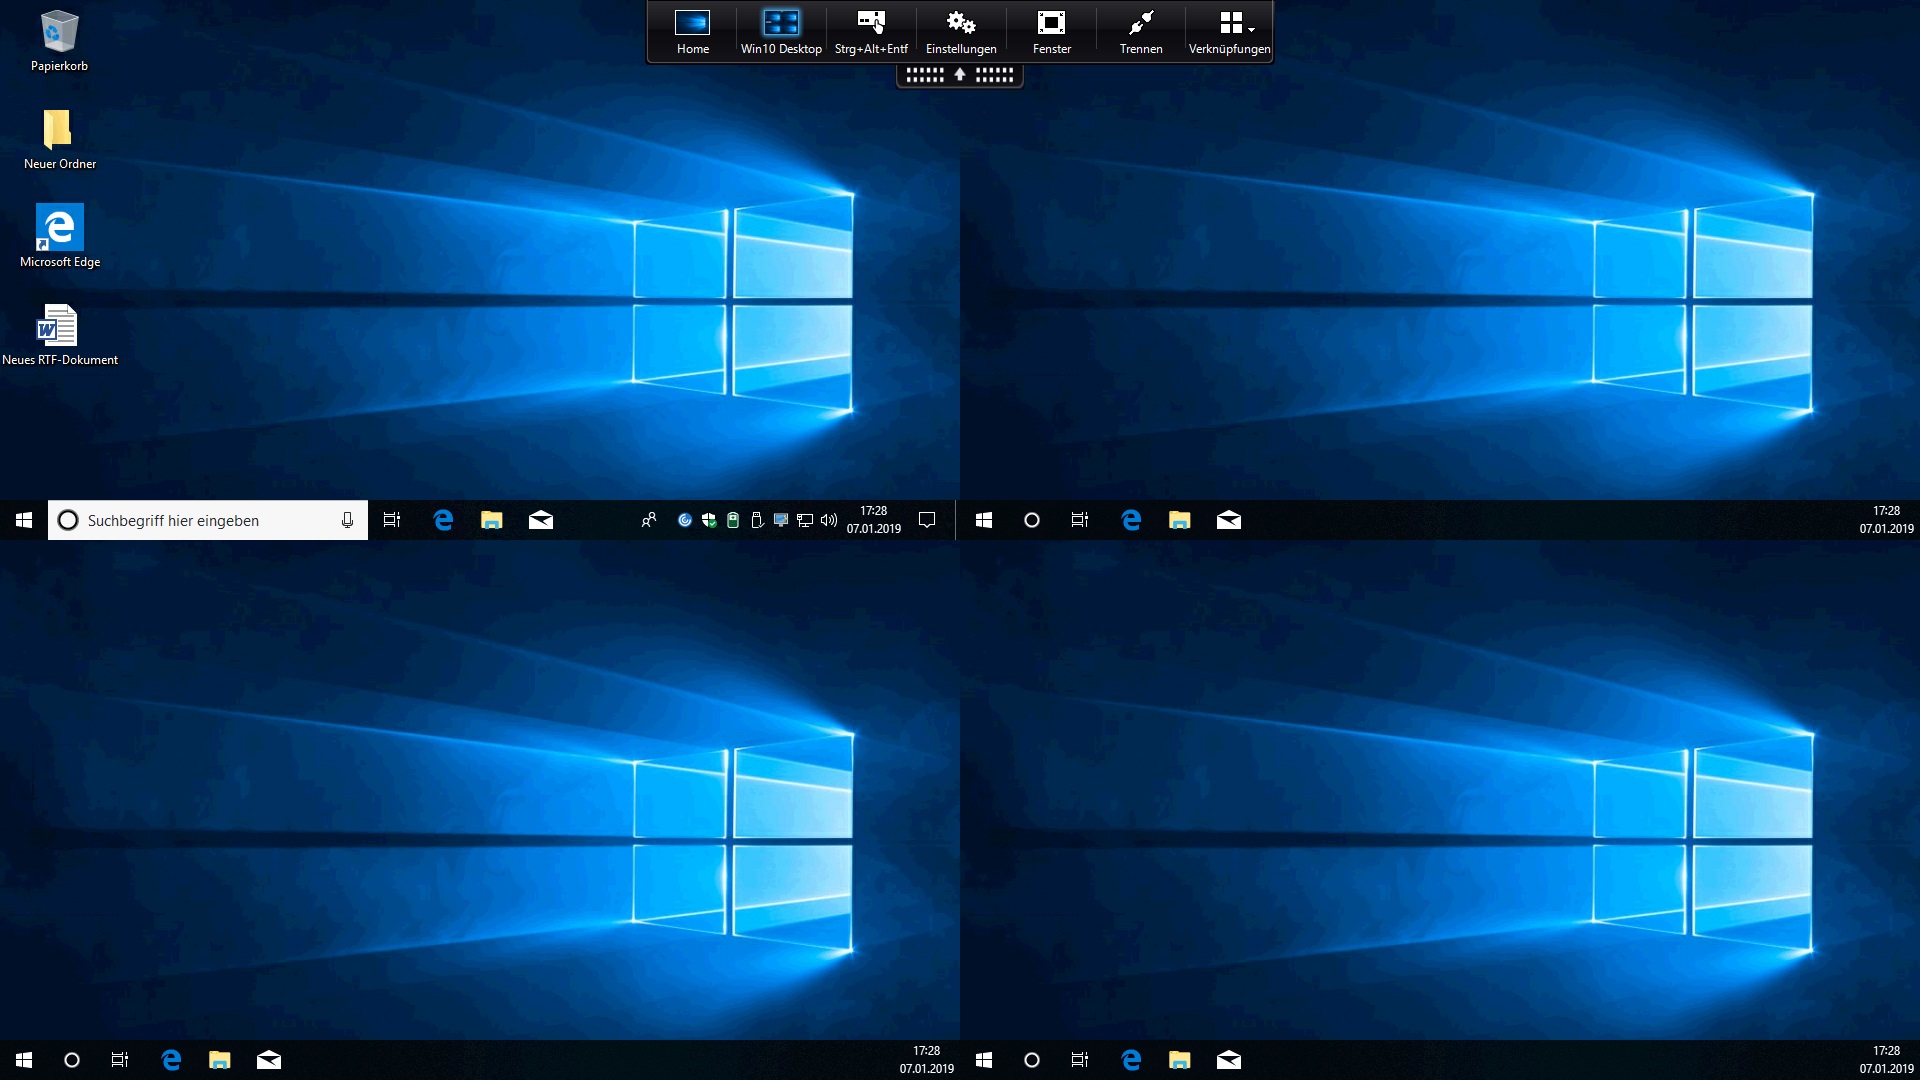This screenshot has width=1920, height=1080.
Task: Launch the Mail app from the taskbar
Action: [541, 520]
